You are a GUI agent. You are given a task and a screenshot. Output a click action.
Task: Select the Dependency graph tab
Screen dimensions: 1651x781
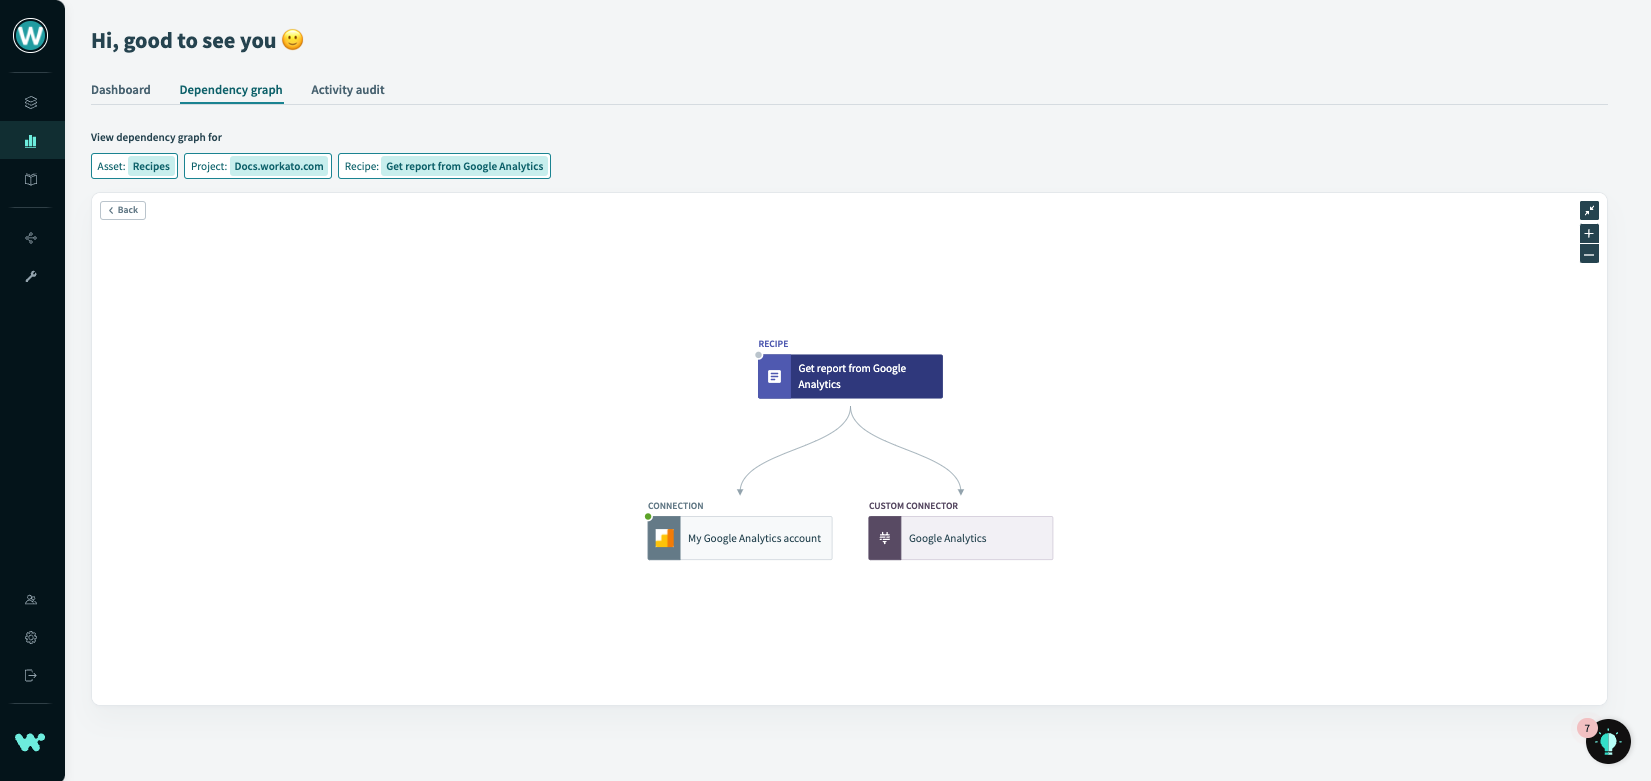pyautogui.click(x=231, y=90)
